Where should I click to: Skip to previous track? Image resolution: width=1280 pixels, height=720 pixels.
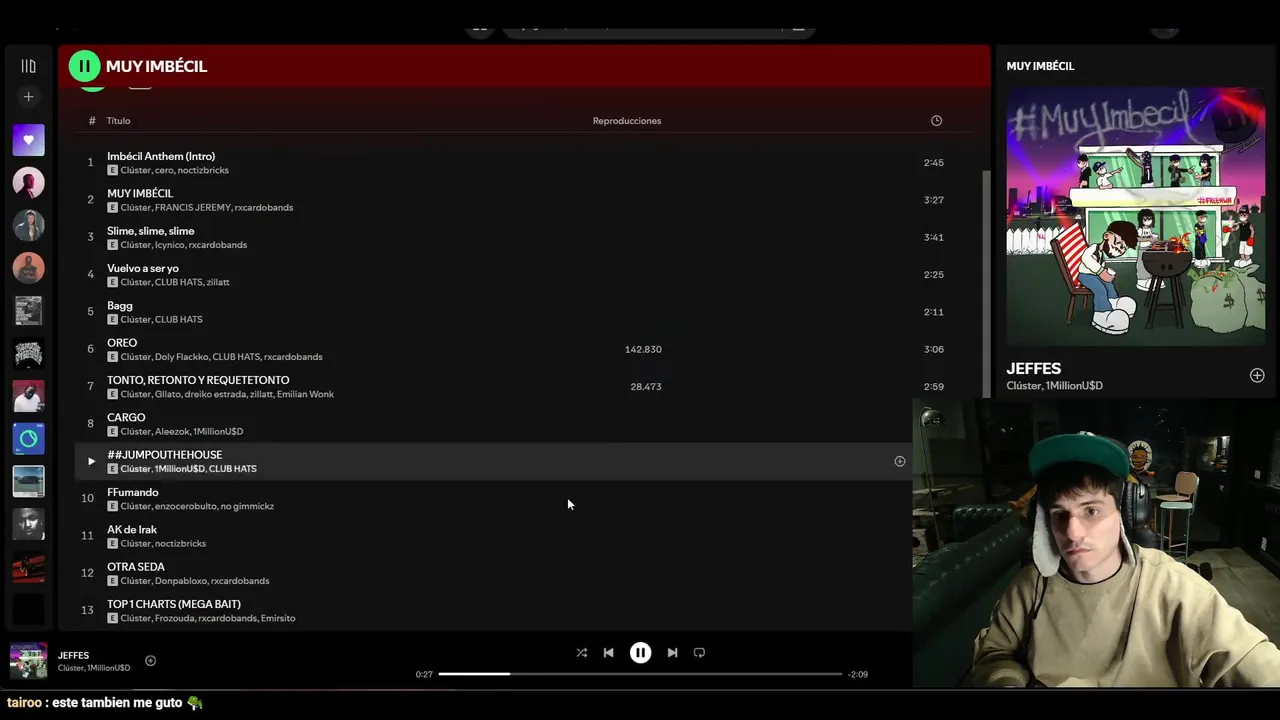[608, 652]
